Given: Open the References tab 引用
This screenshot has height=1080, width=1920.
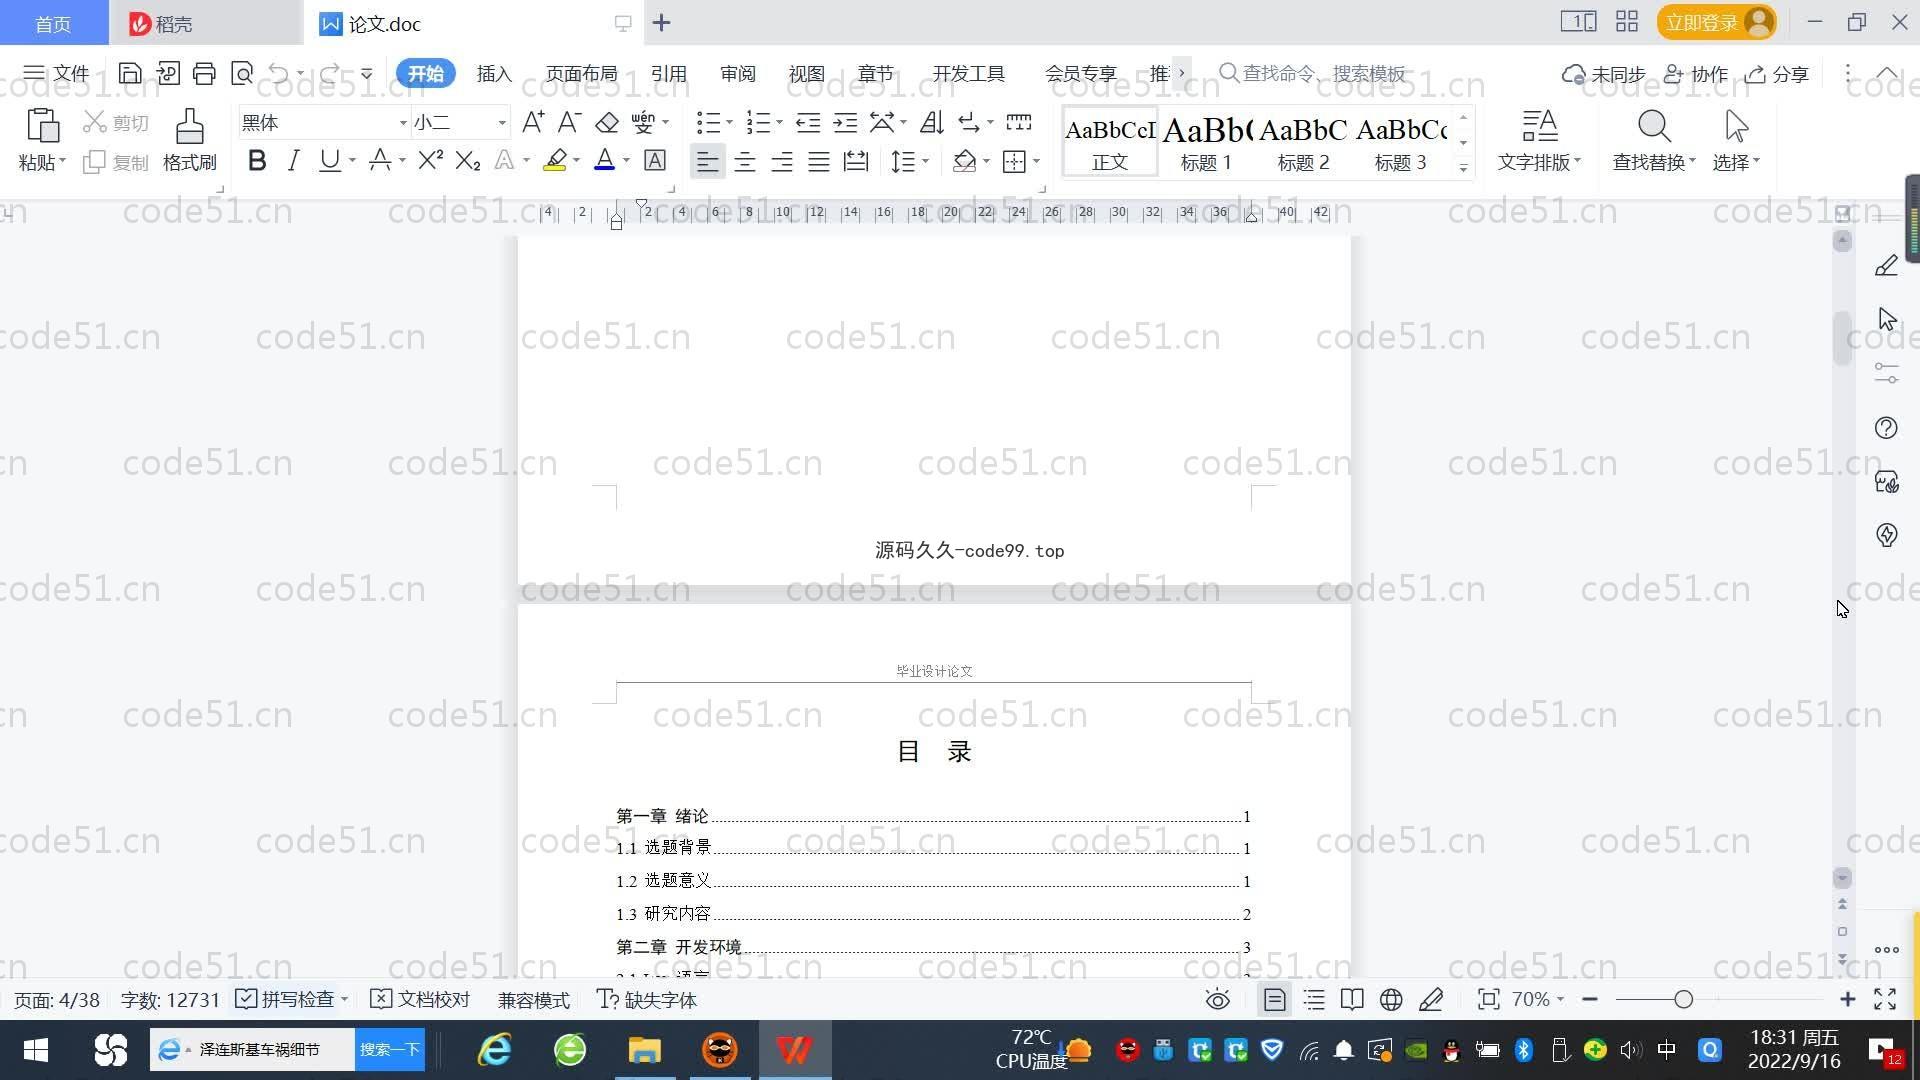Looking at the screenshot, I should [x=669, y=73].
